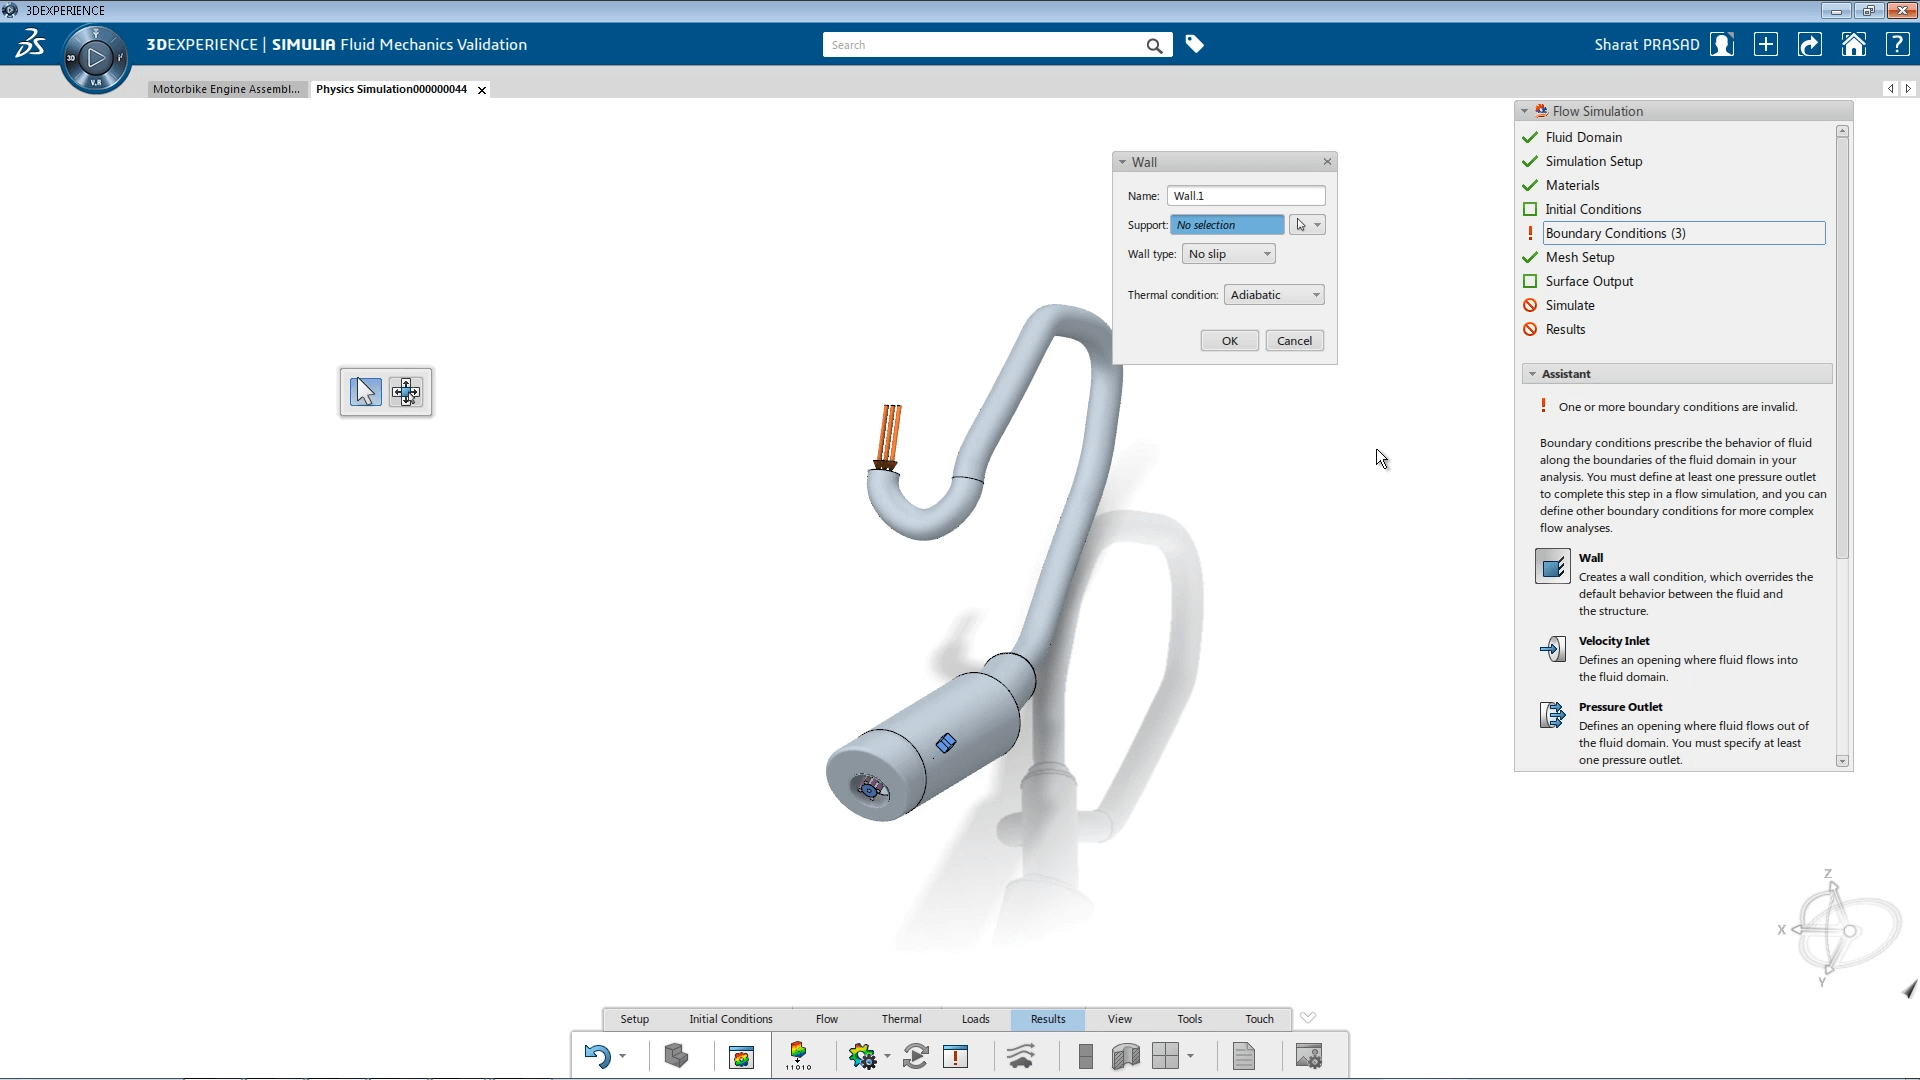Switch to the View tab
The image size is (1920, 1080).
point(1120,1019)
